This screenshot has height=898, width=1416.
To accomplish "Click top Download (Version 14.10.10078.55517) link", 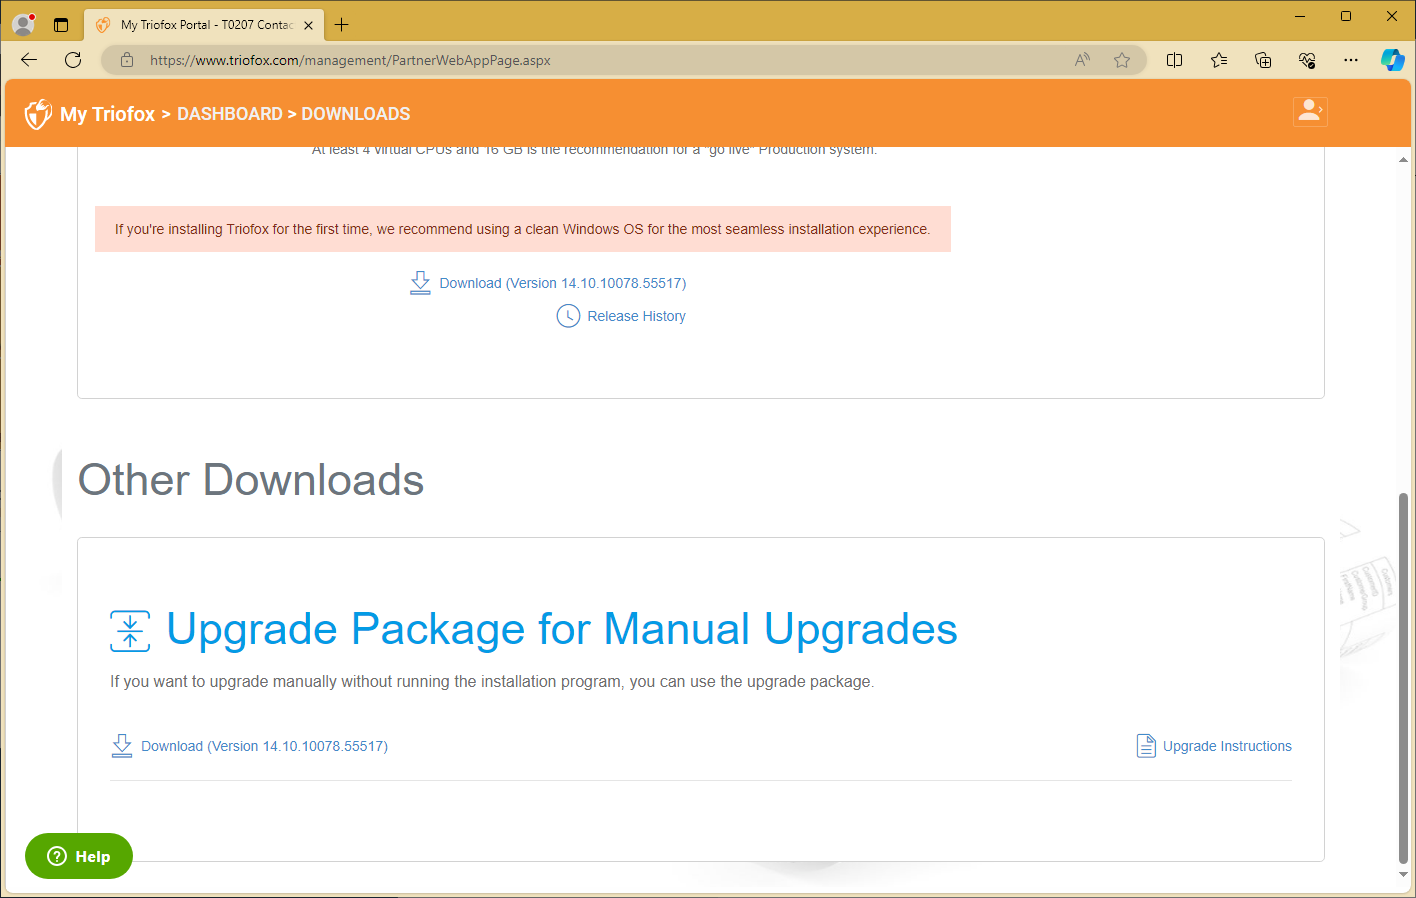I will [x=563, y=283].
